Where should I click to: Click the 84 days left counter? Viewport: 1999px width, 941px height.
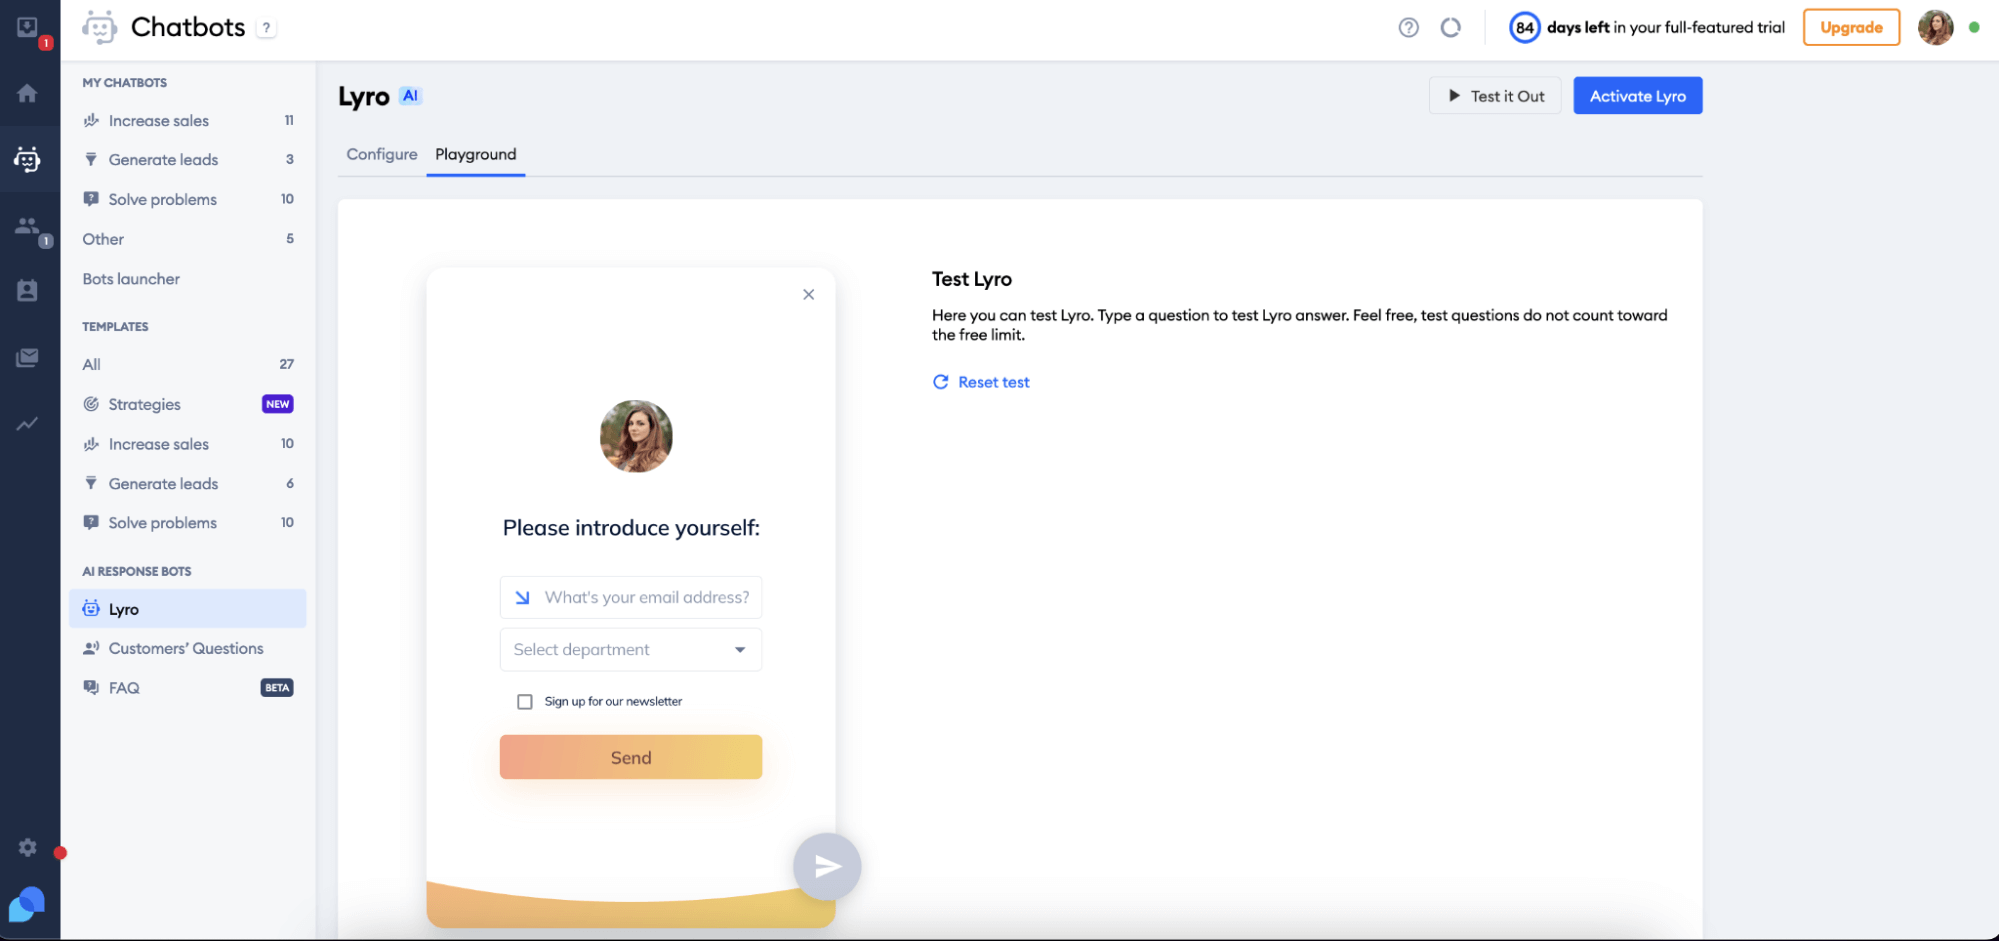coord(1524,28)
